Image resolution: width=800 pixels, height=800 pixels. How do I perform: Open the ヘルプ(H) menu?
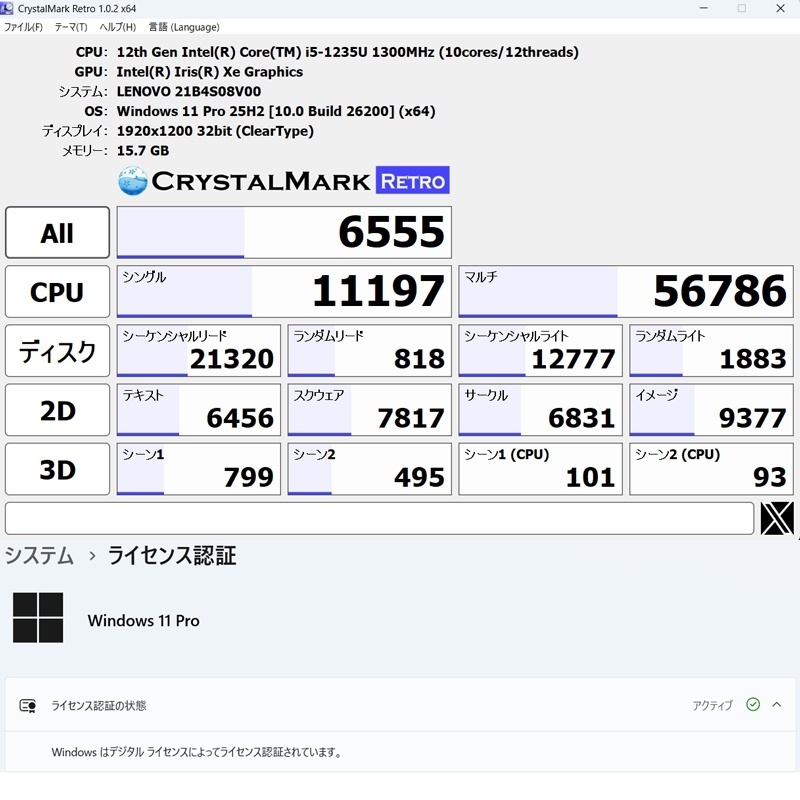tap(118, 27)
